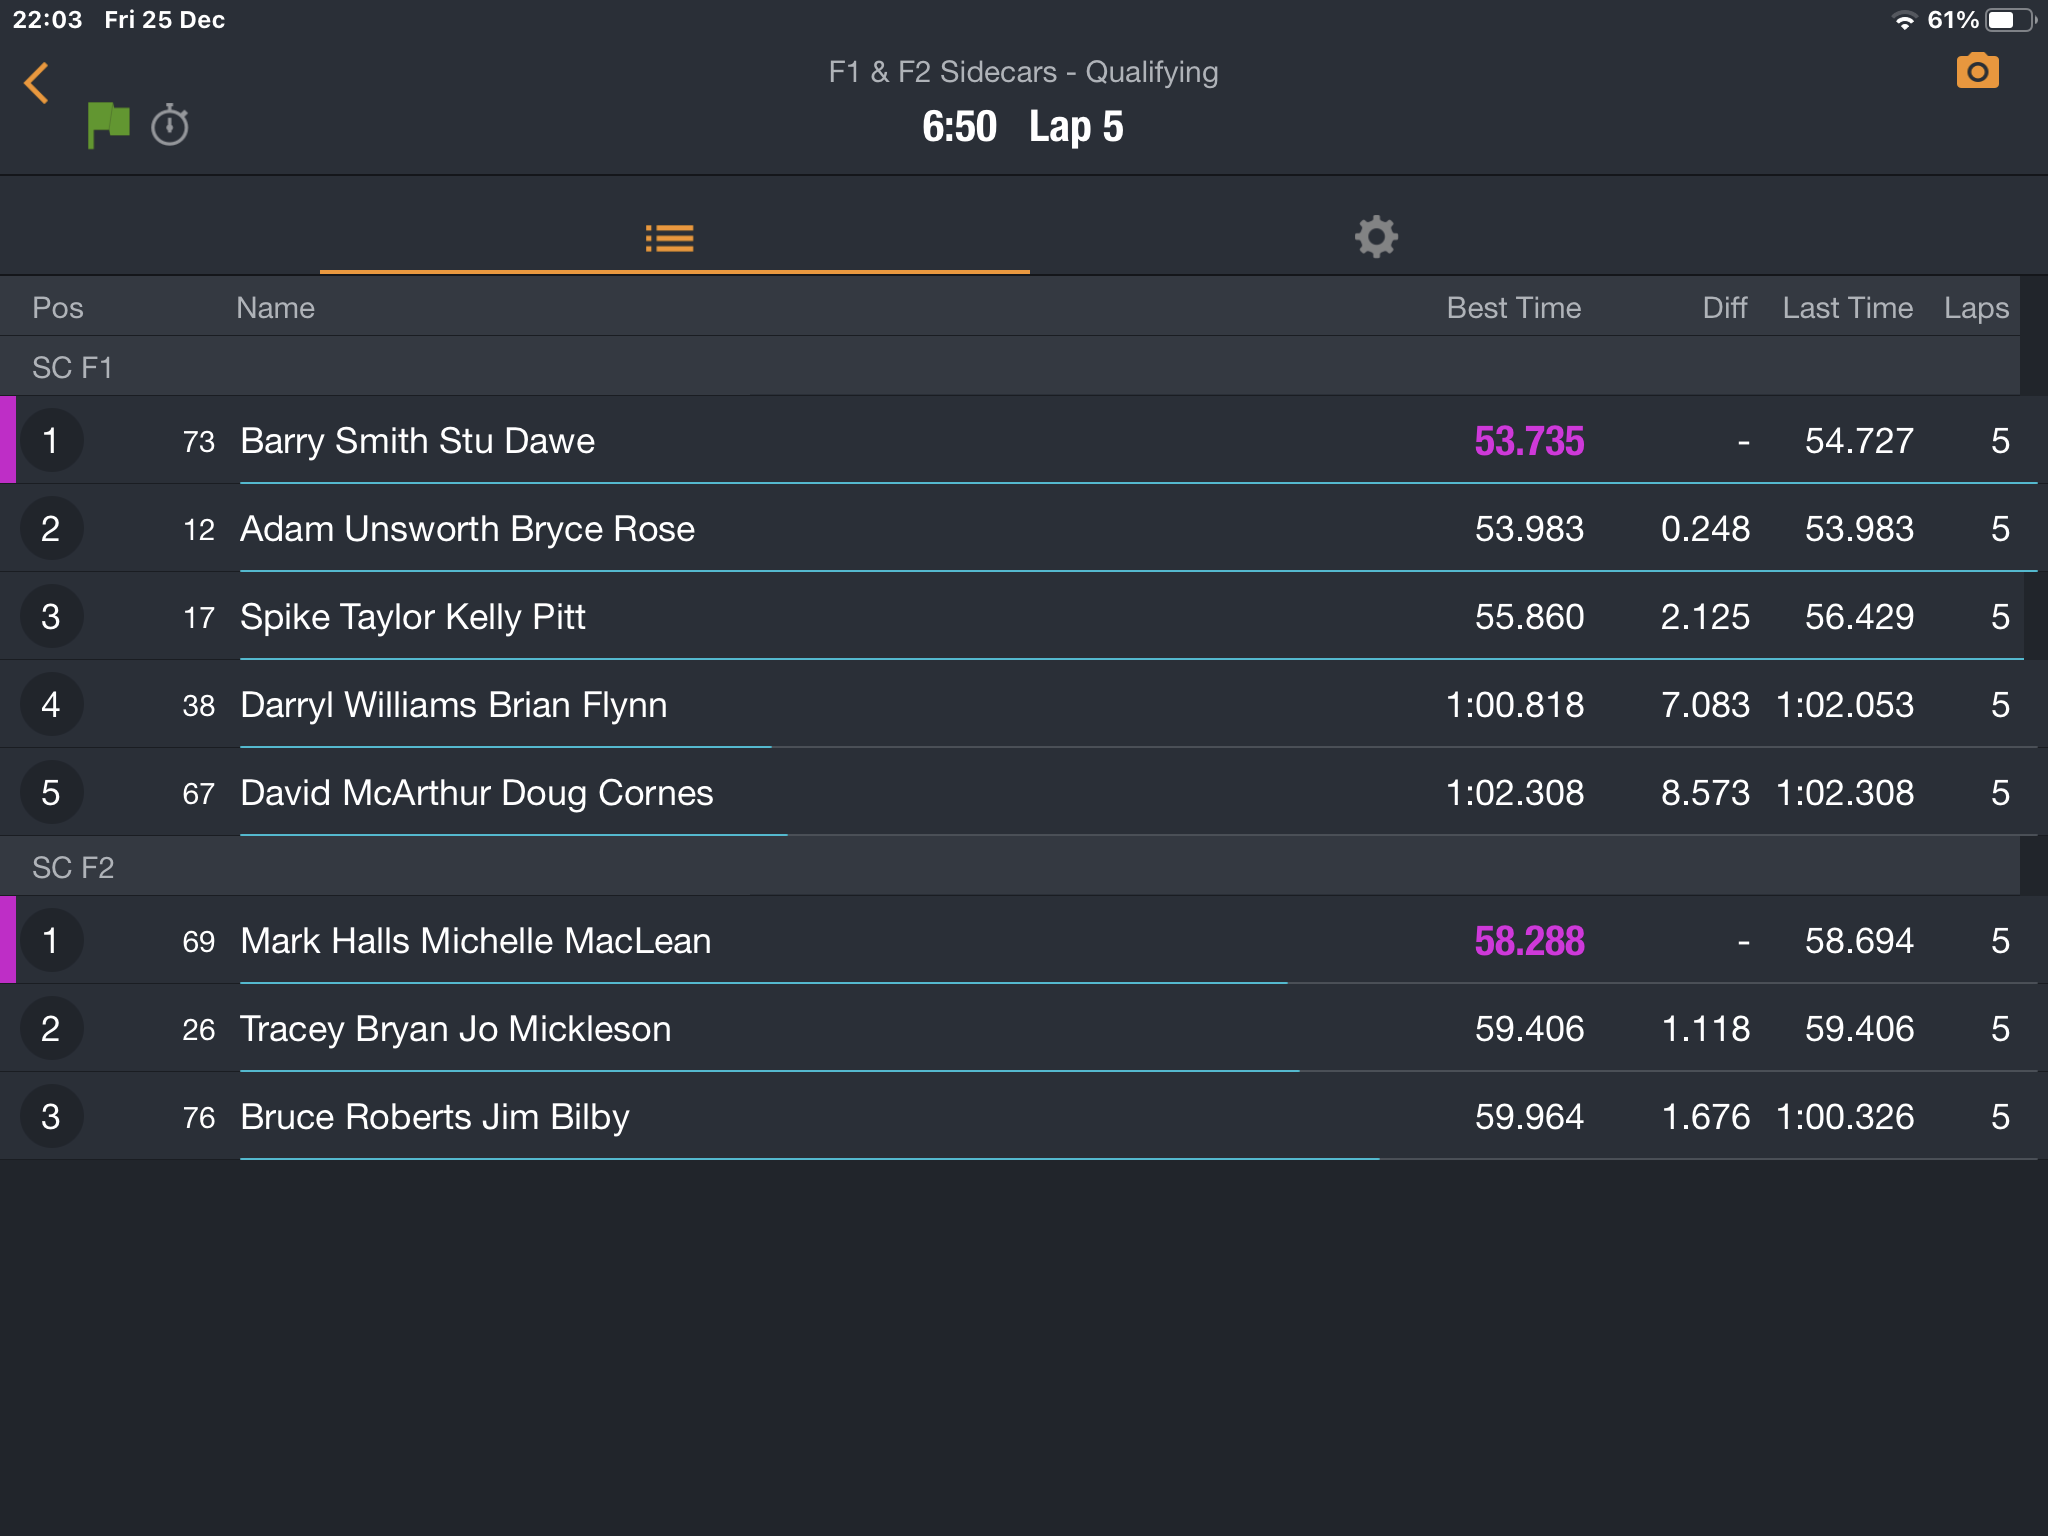Open Tracey Bryan Jo Mickleson entry
Image resolution: width=2048 pixels, height=1536 pixels.
[1024, 1028]
